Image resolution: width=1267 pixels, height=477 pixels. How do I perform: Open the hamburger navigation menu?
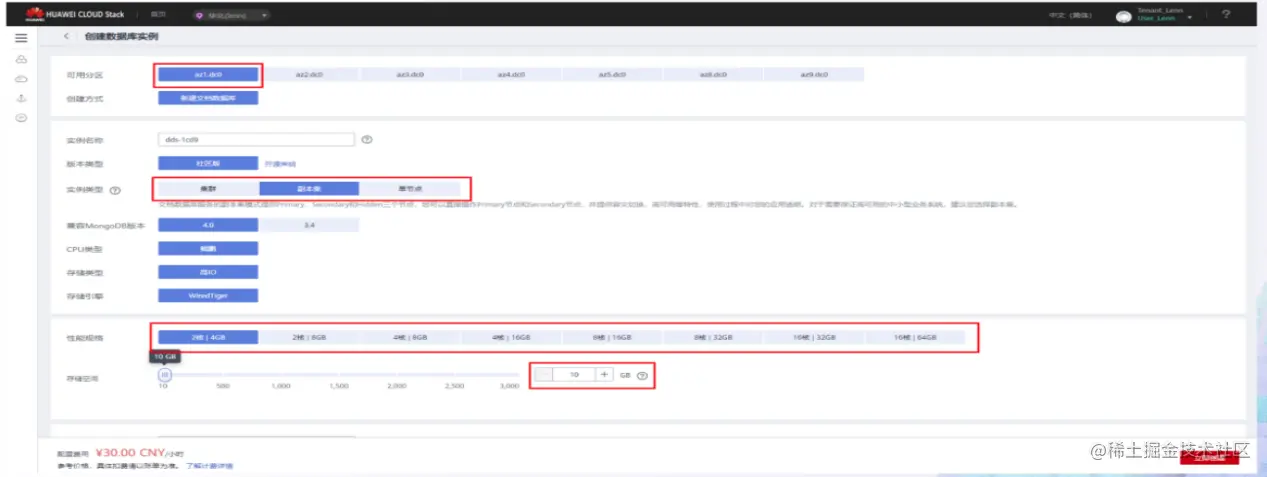coord(20,37)
